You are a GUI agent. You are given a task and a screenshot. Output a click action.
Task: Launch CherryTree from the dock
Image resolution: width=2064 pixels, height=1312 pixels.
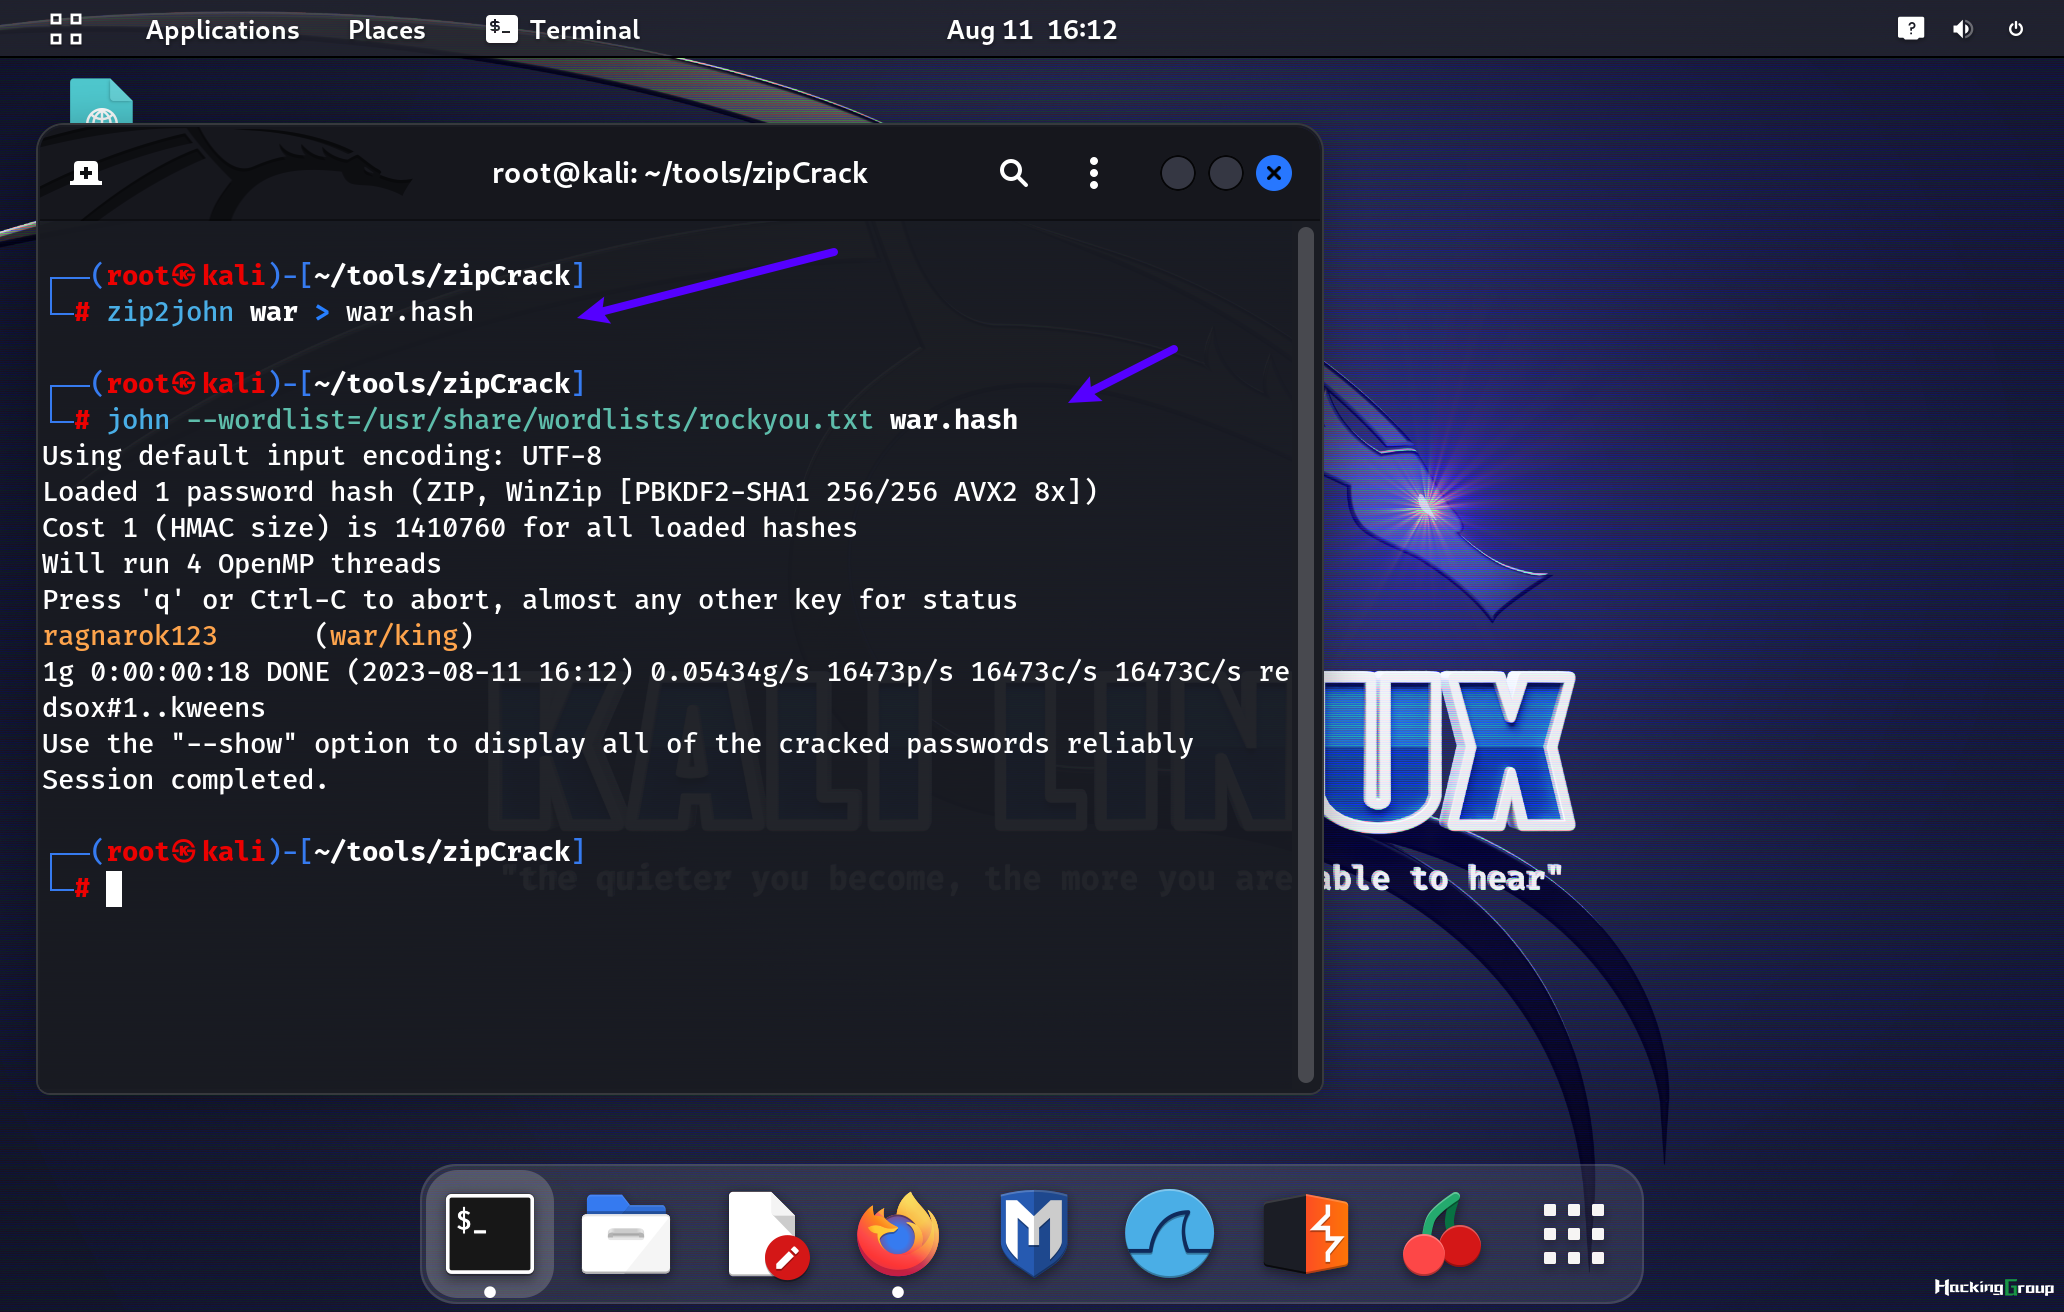pyautogui.click(x=1442, y=1233)
